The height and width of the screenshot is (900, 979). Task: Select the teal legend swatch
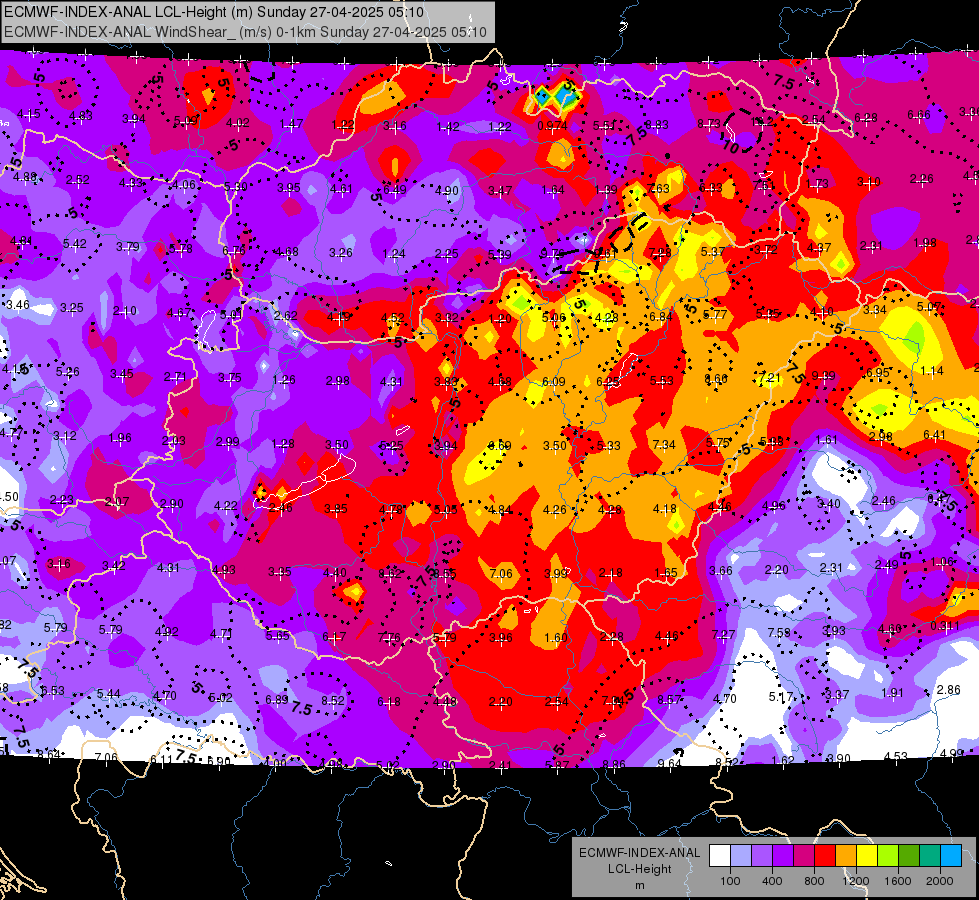[930, 856]
